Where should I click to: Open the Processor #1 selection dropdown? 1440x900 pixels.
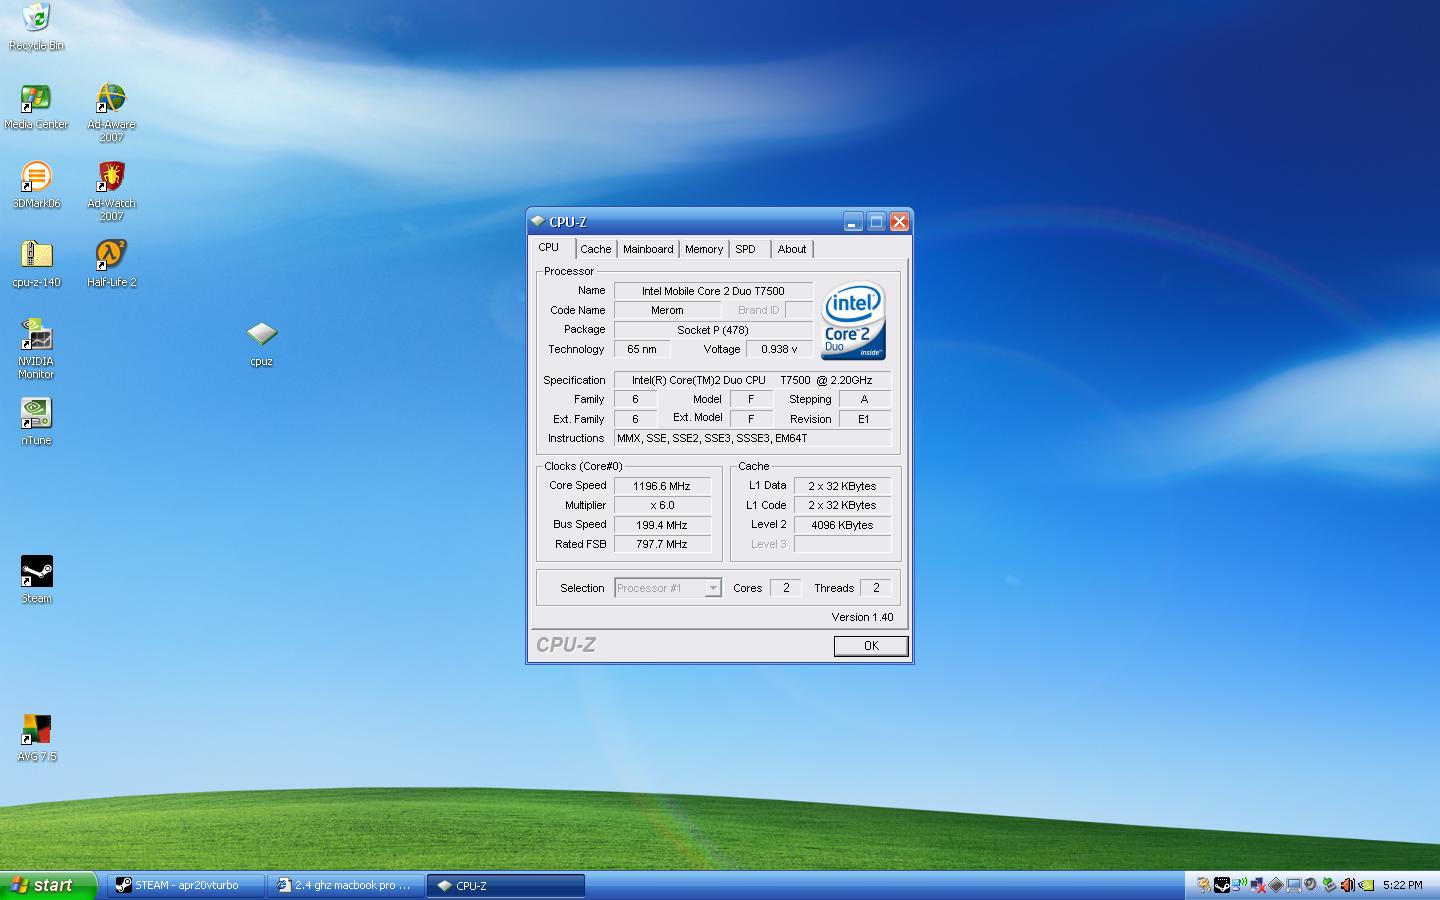(667, 588)
